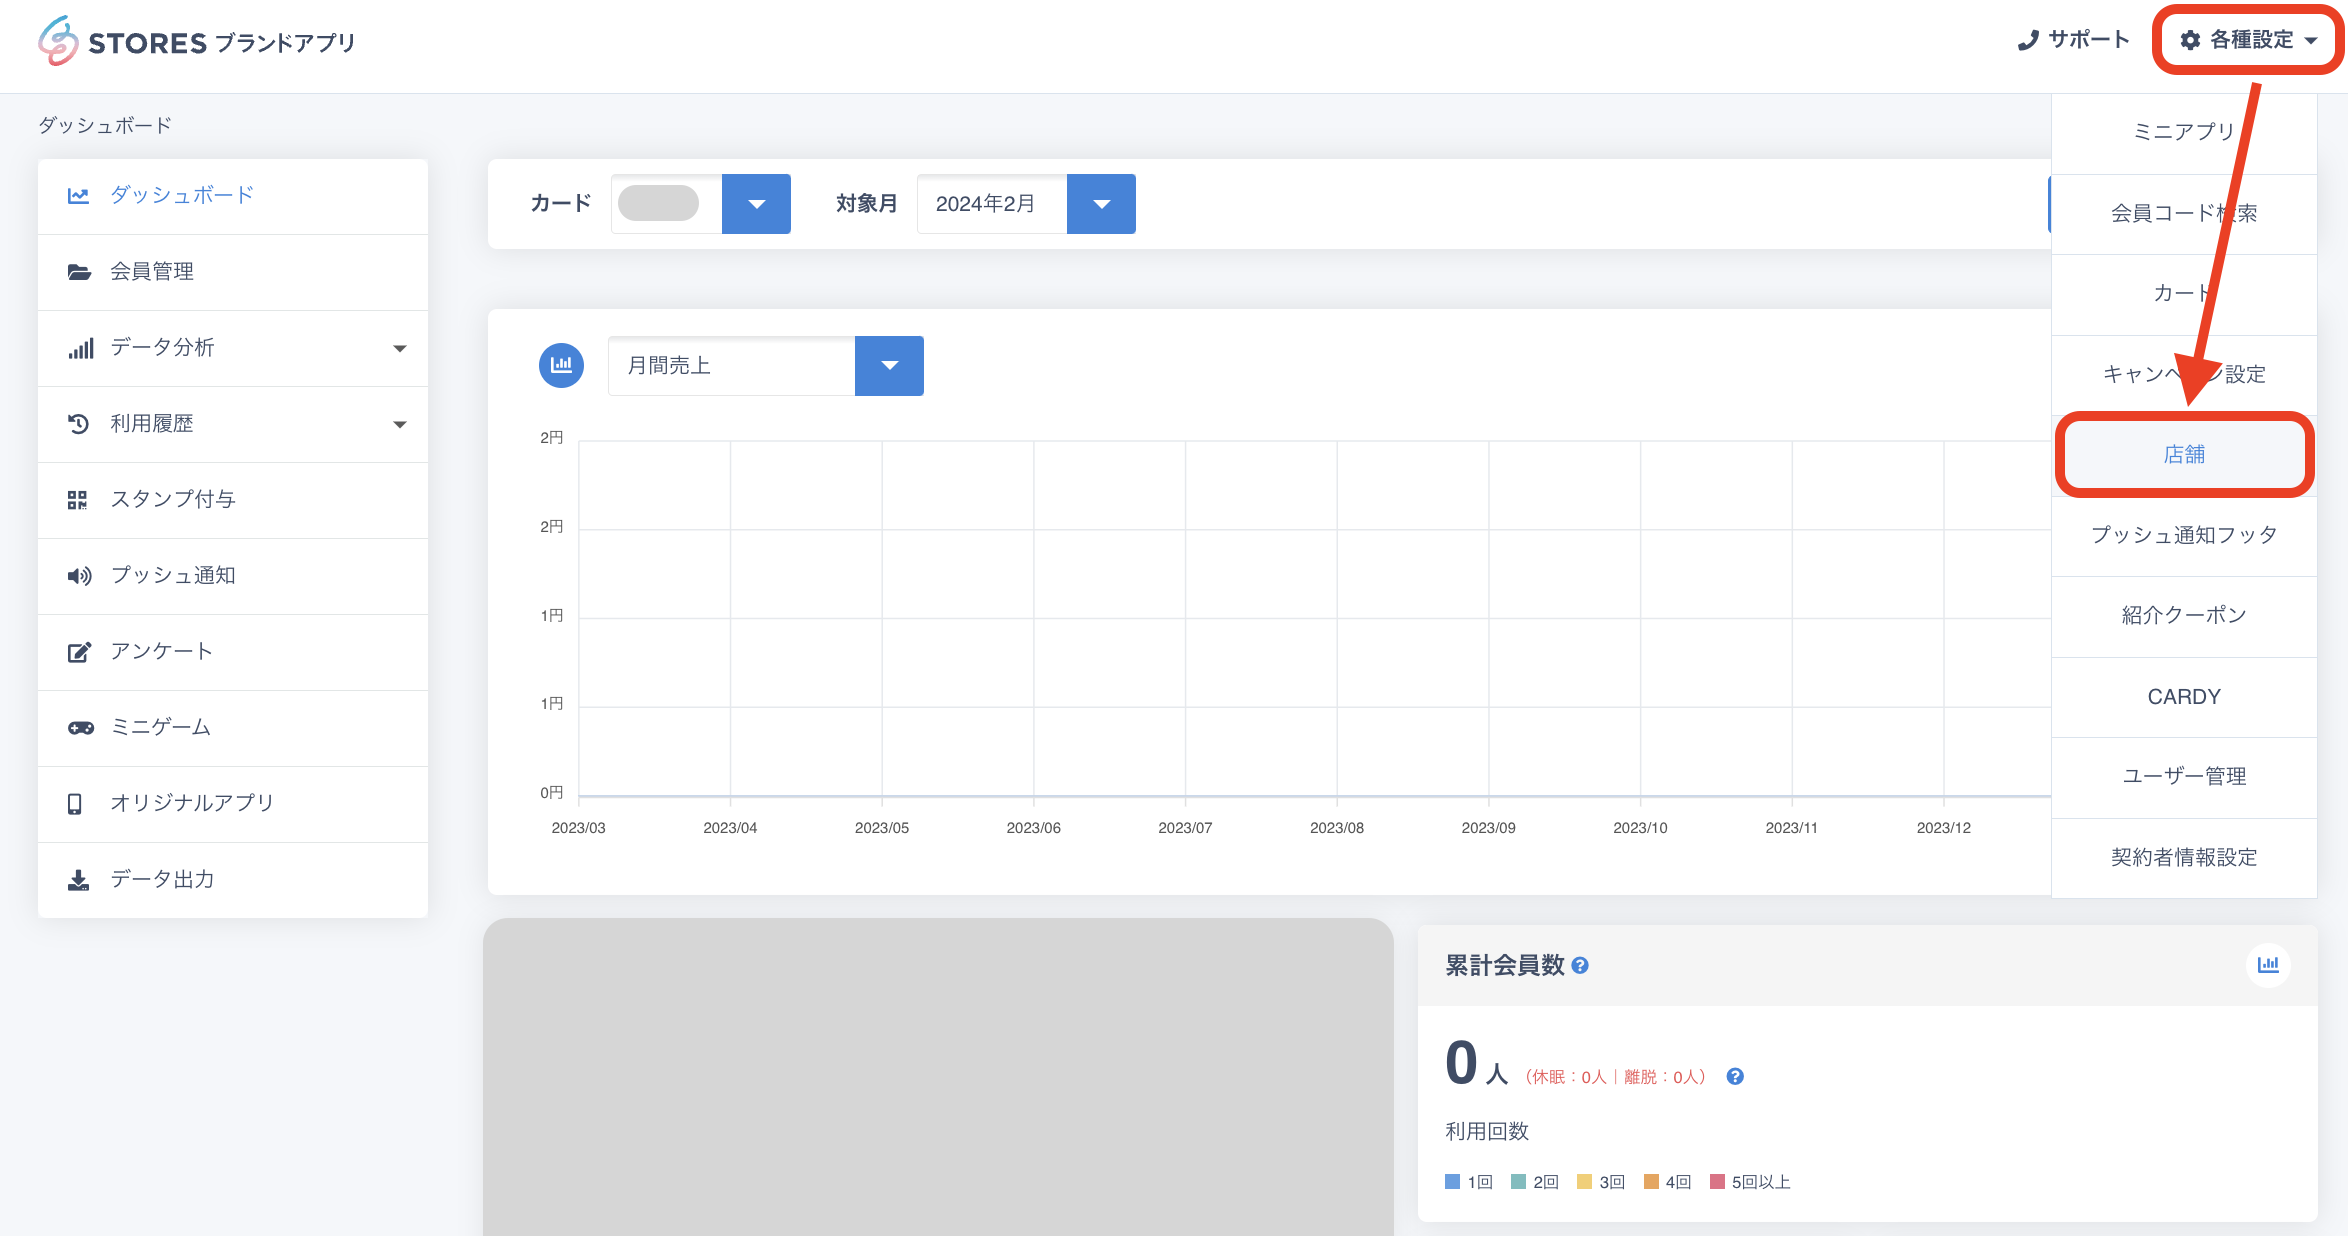Open the 各種設定 settings button

click(x=2248, y=40)
